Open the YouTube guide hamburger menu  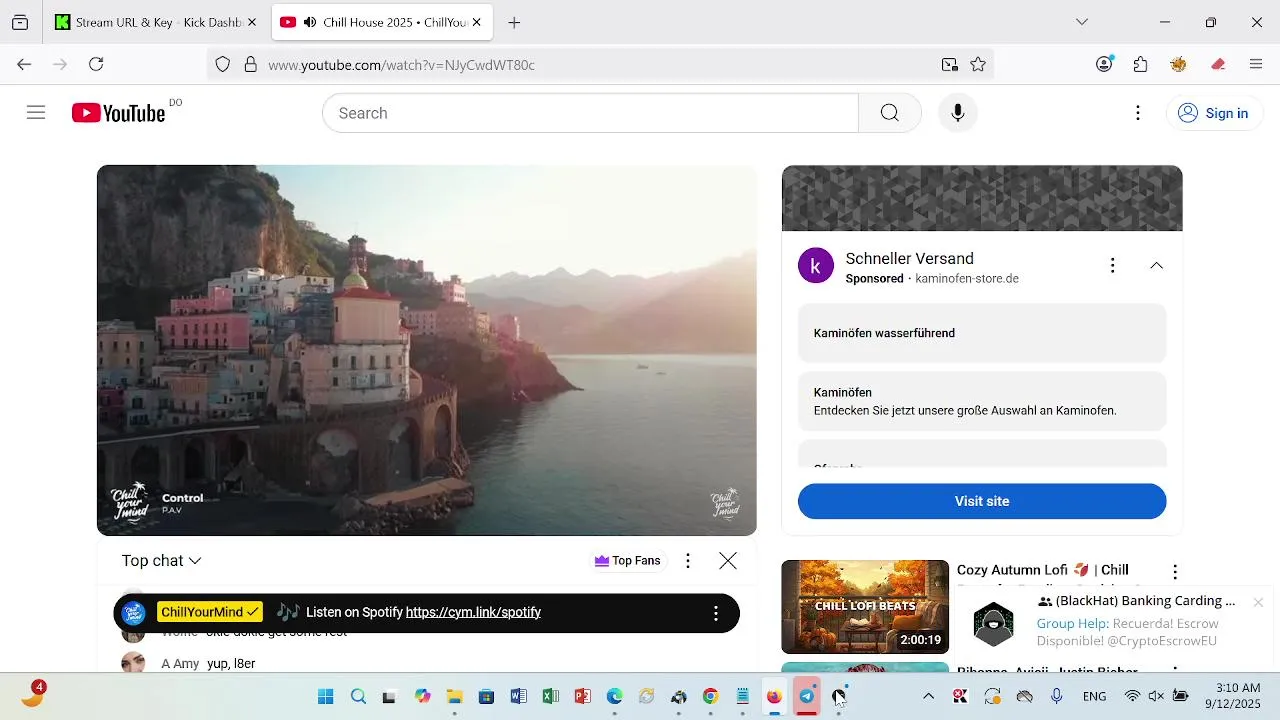(x=36, y=113)
